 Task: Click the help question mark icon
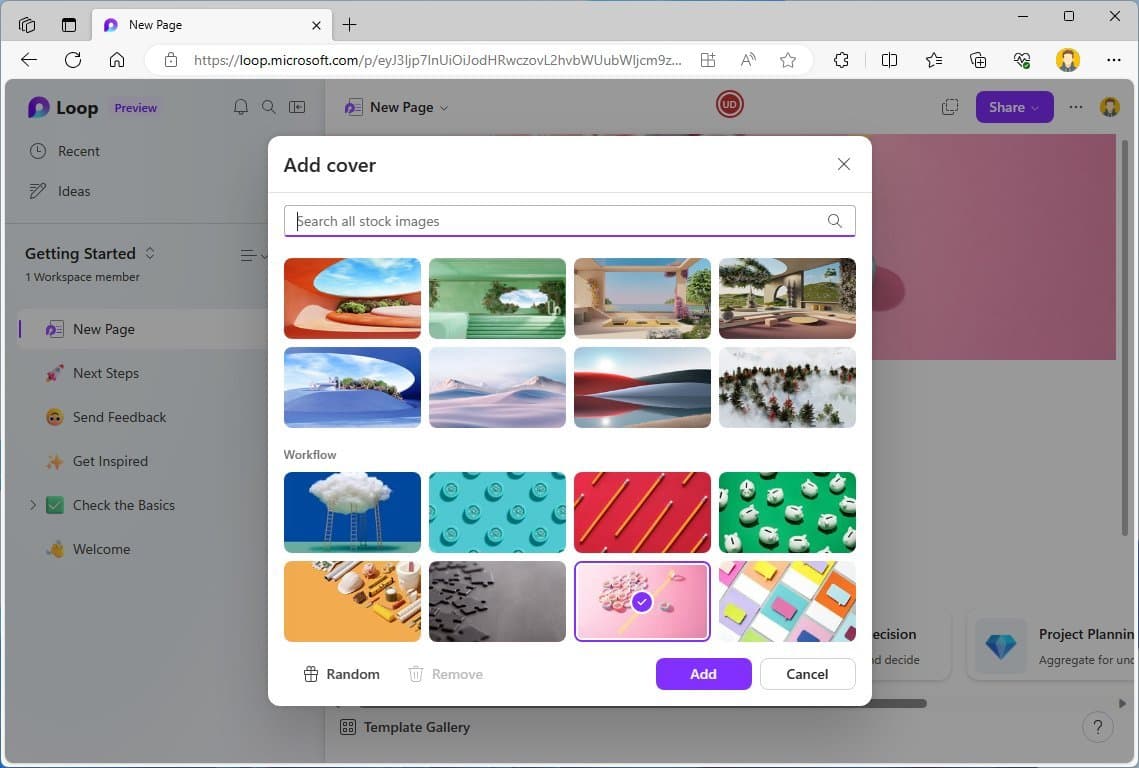(1096, 727)
